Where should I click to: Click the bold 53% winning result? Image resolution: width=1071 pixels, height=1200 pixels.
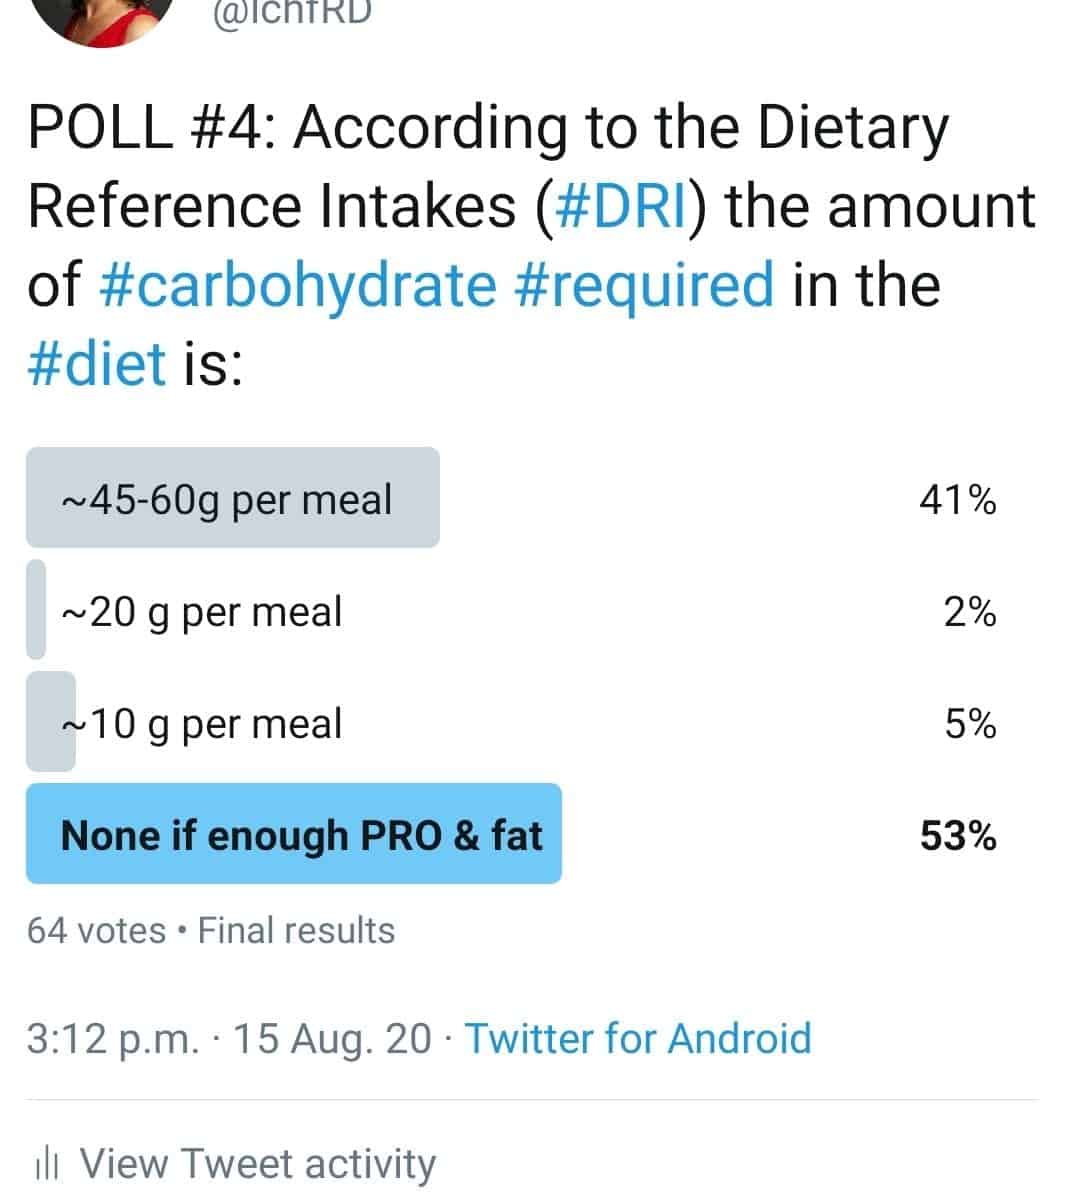pos(958,835)
